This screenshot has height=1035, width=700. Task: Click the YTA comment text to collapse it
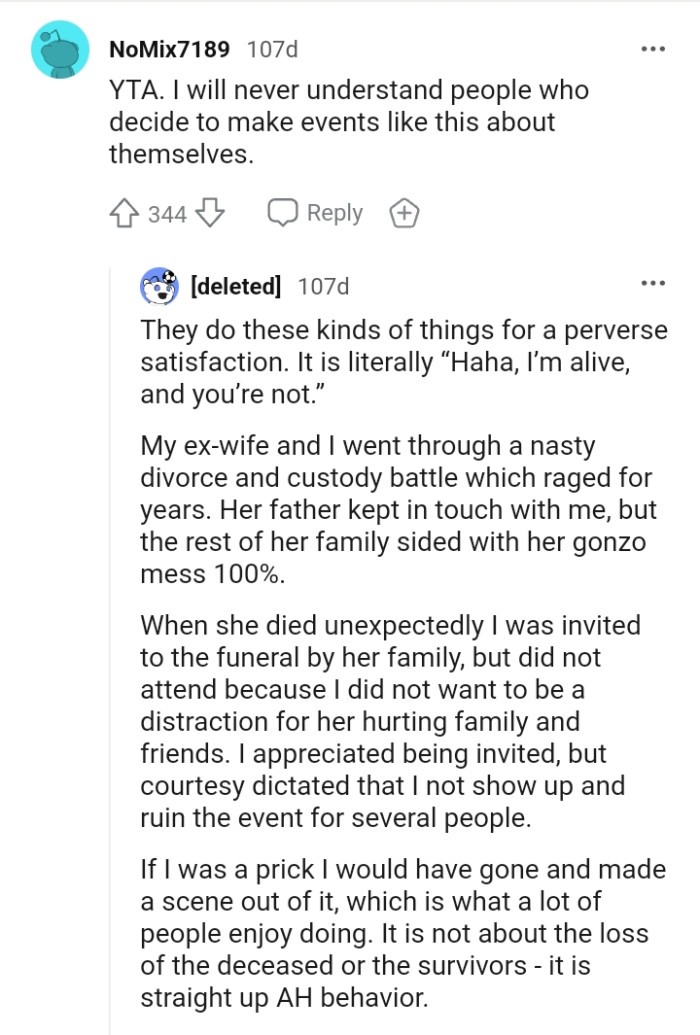(x=350, y=121)
